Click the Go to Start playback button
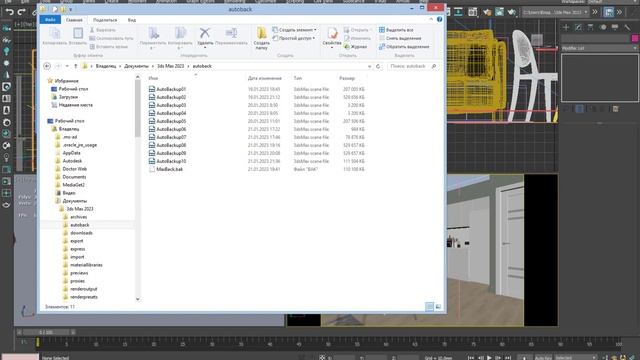This screenshot has height=360, width=640. point(471,358)
